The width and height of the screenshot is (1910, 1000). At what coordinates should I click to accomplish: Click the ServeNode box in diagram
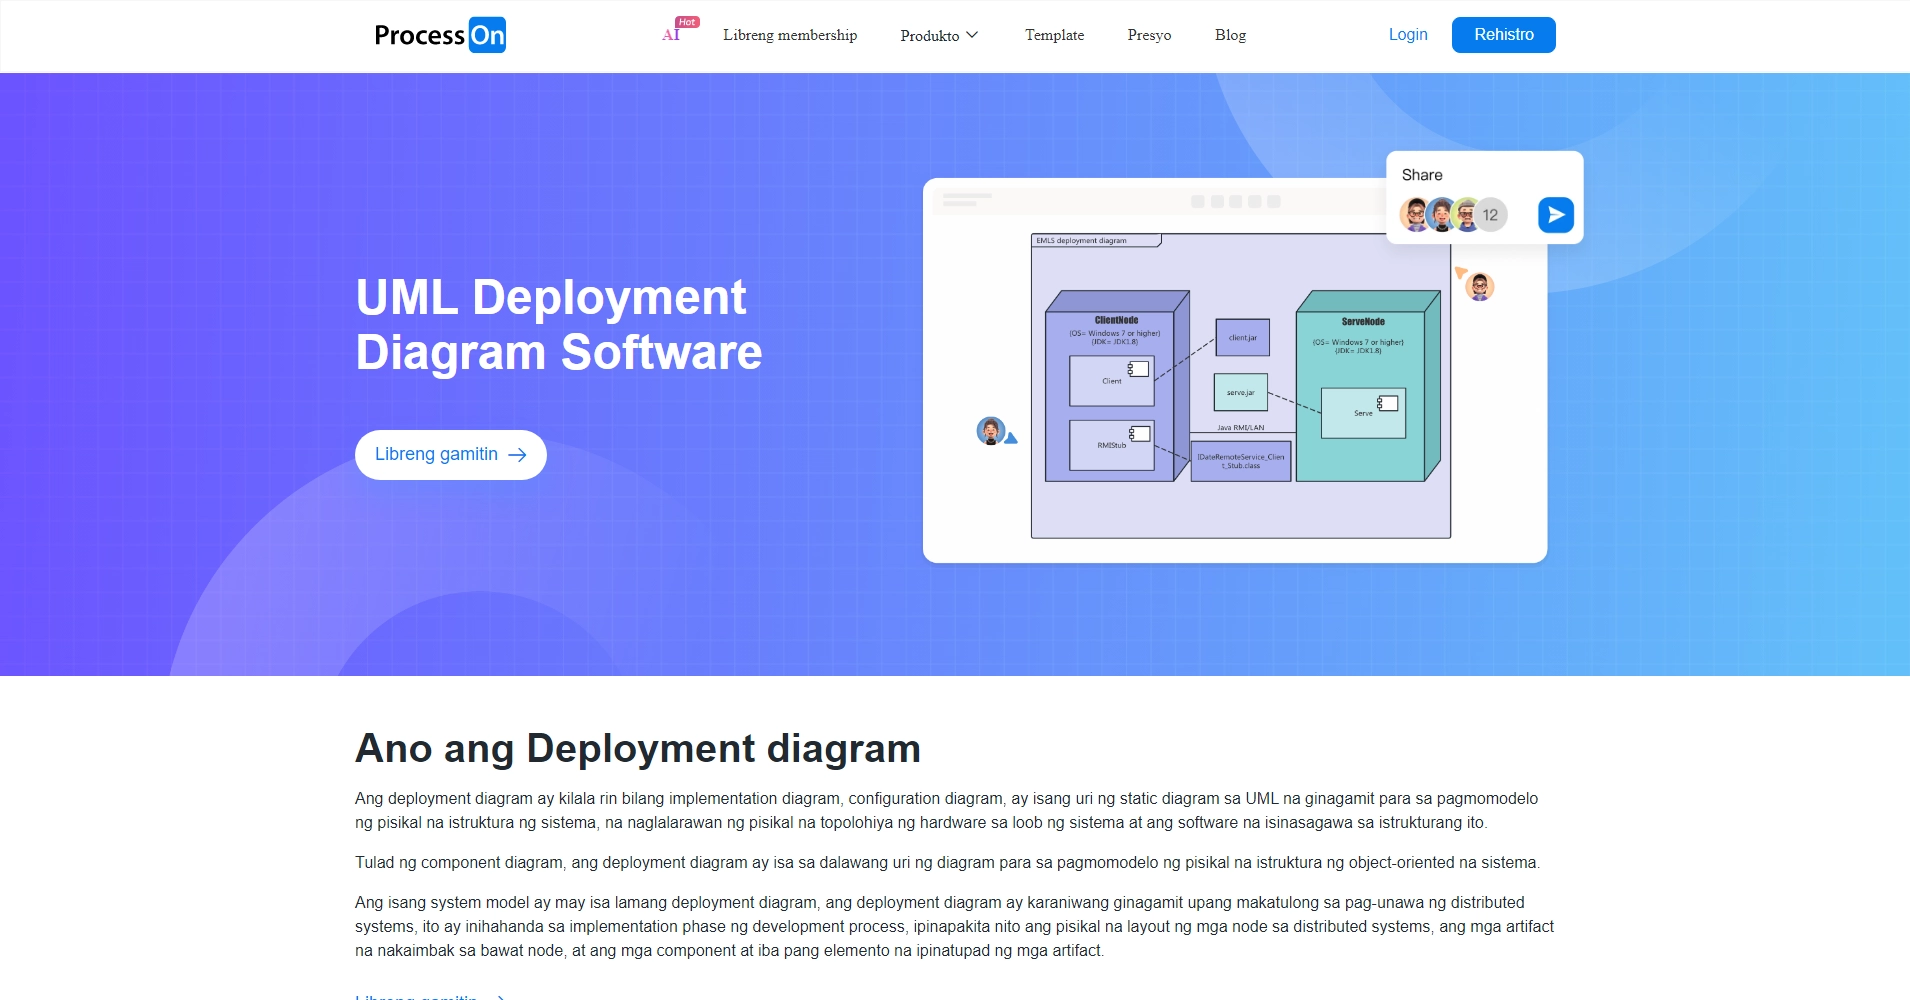[x=1368, y=386]
